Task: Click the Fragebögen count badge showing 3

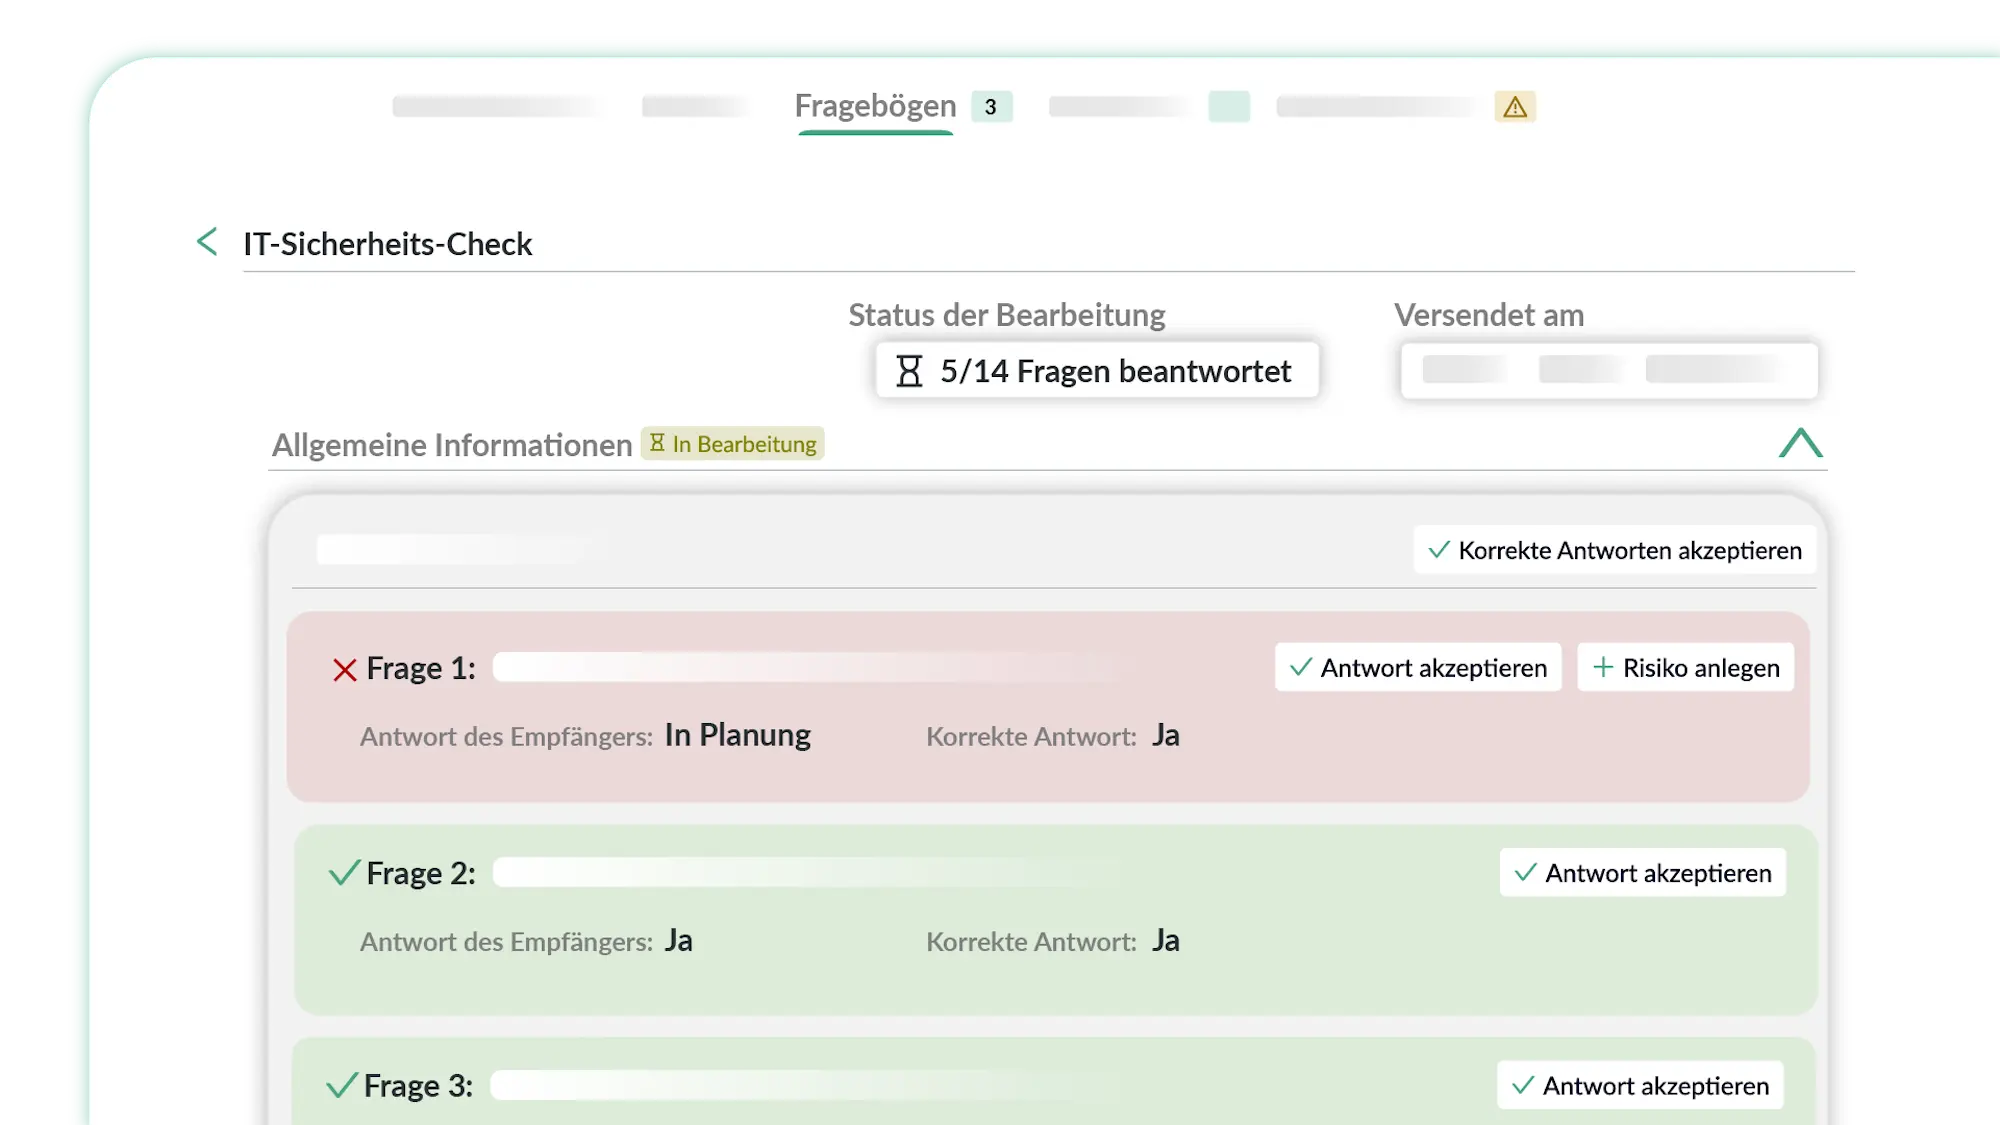Action: point(990,107)
